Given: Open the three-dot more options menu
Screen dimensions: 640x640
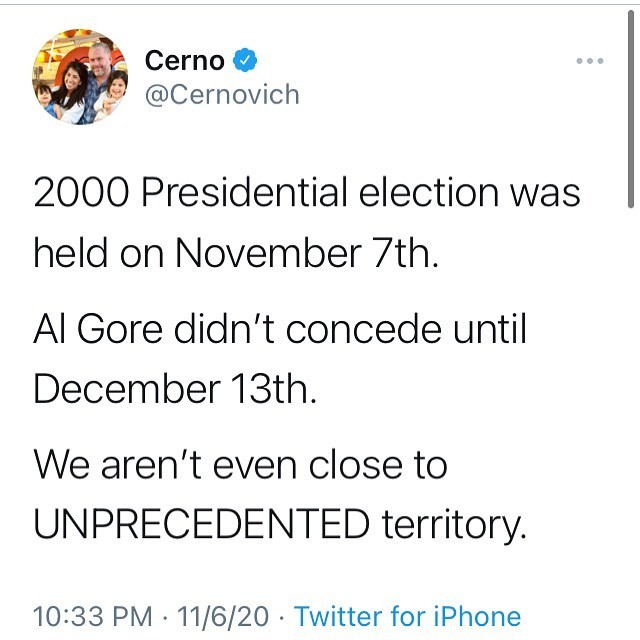Looking at the screenshot, I should (591, 61).
